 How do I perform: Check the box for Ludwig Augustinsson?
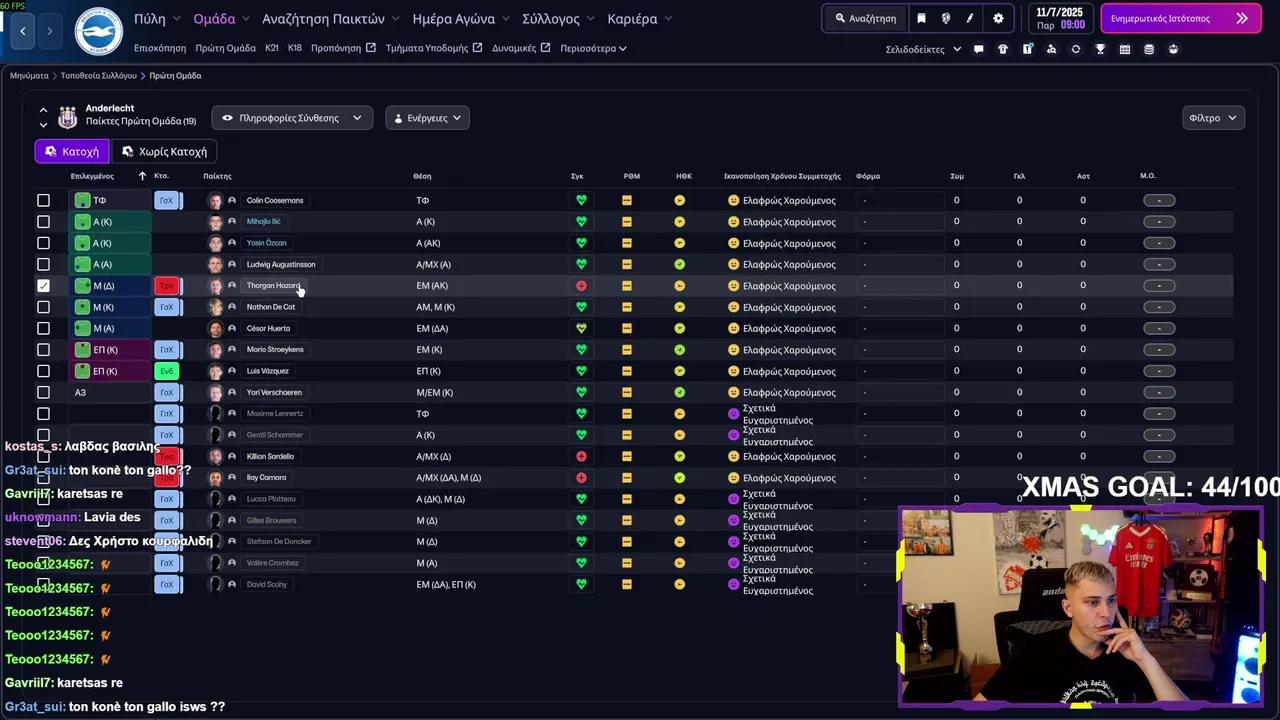pyautogui.click(x=43, y=265)
